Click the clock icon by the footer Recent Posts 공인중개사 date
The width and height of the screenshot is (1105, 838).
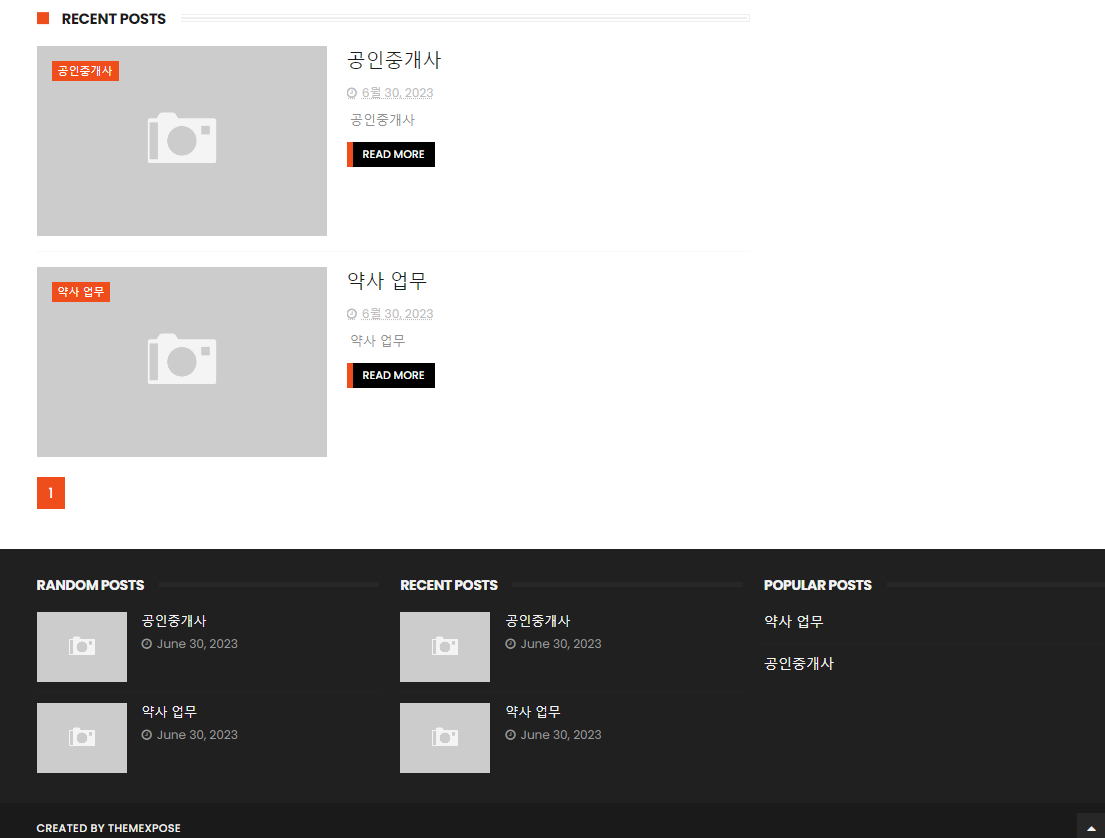click(510, 643)
